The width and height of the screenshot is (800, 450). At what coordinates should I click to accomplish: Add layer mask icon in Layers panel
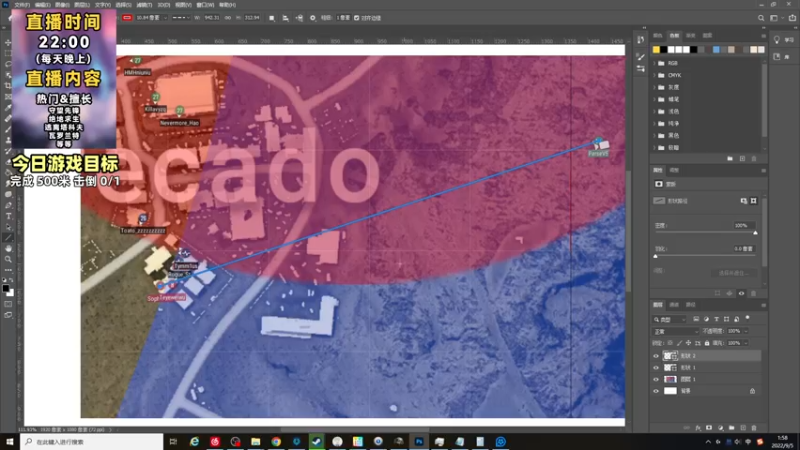point(709,428)
